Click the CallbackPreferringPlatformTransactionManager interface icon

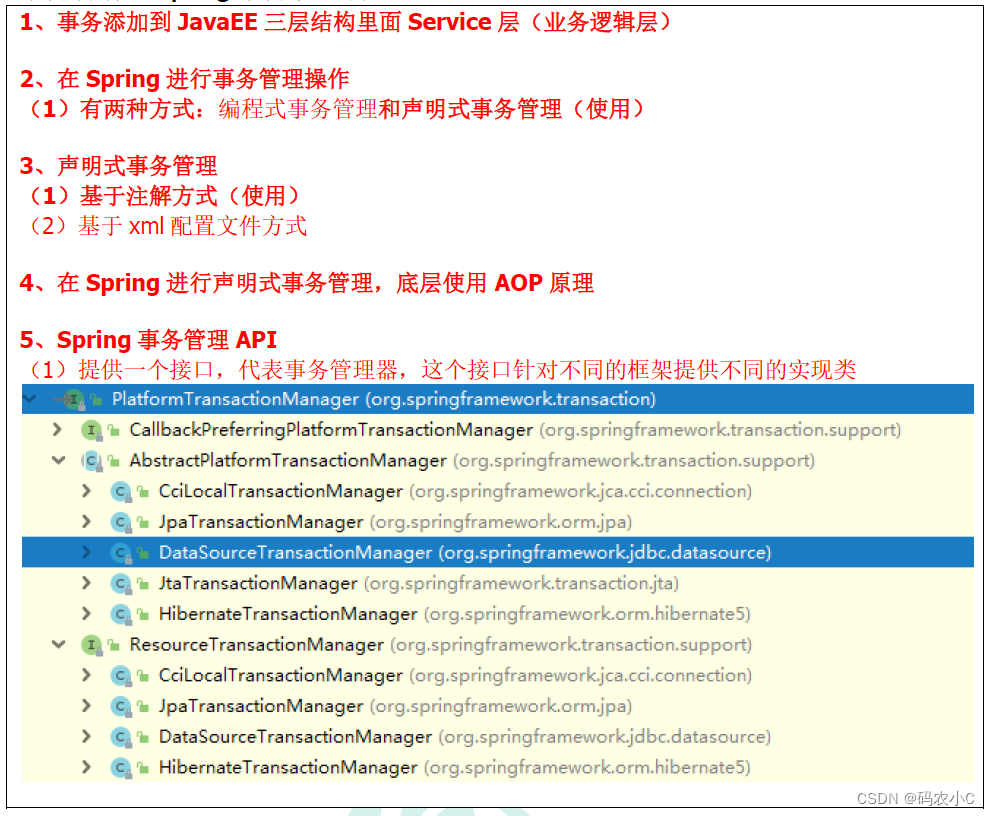click(x=92, y=431)
